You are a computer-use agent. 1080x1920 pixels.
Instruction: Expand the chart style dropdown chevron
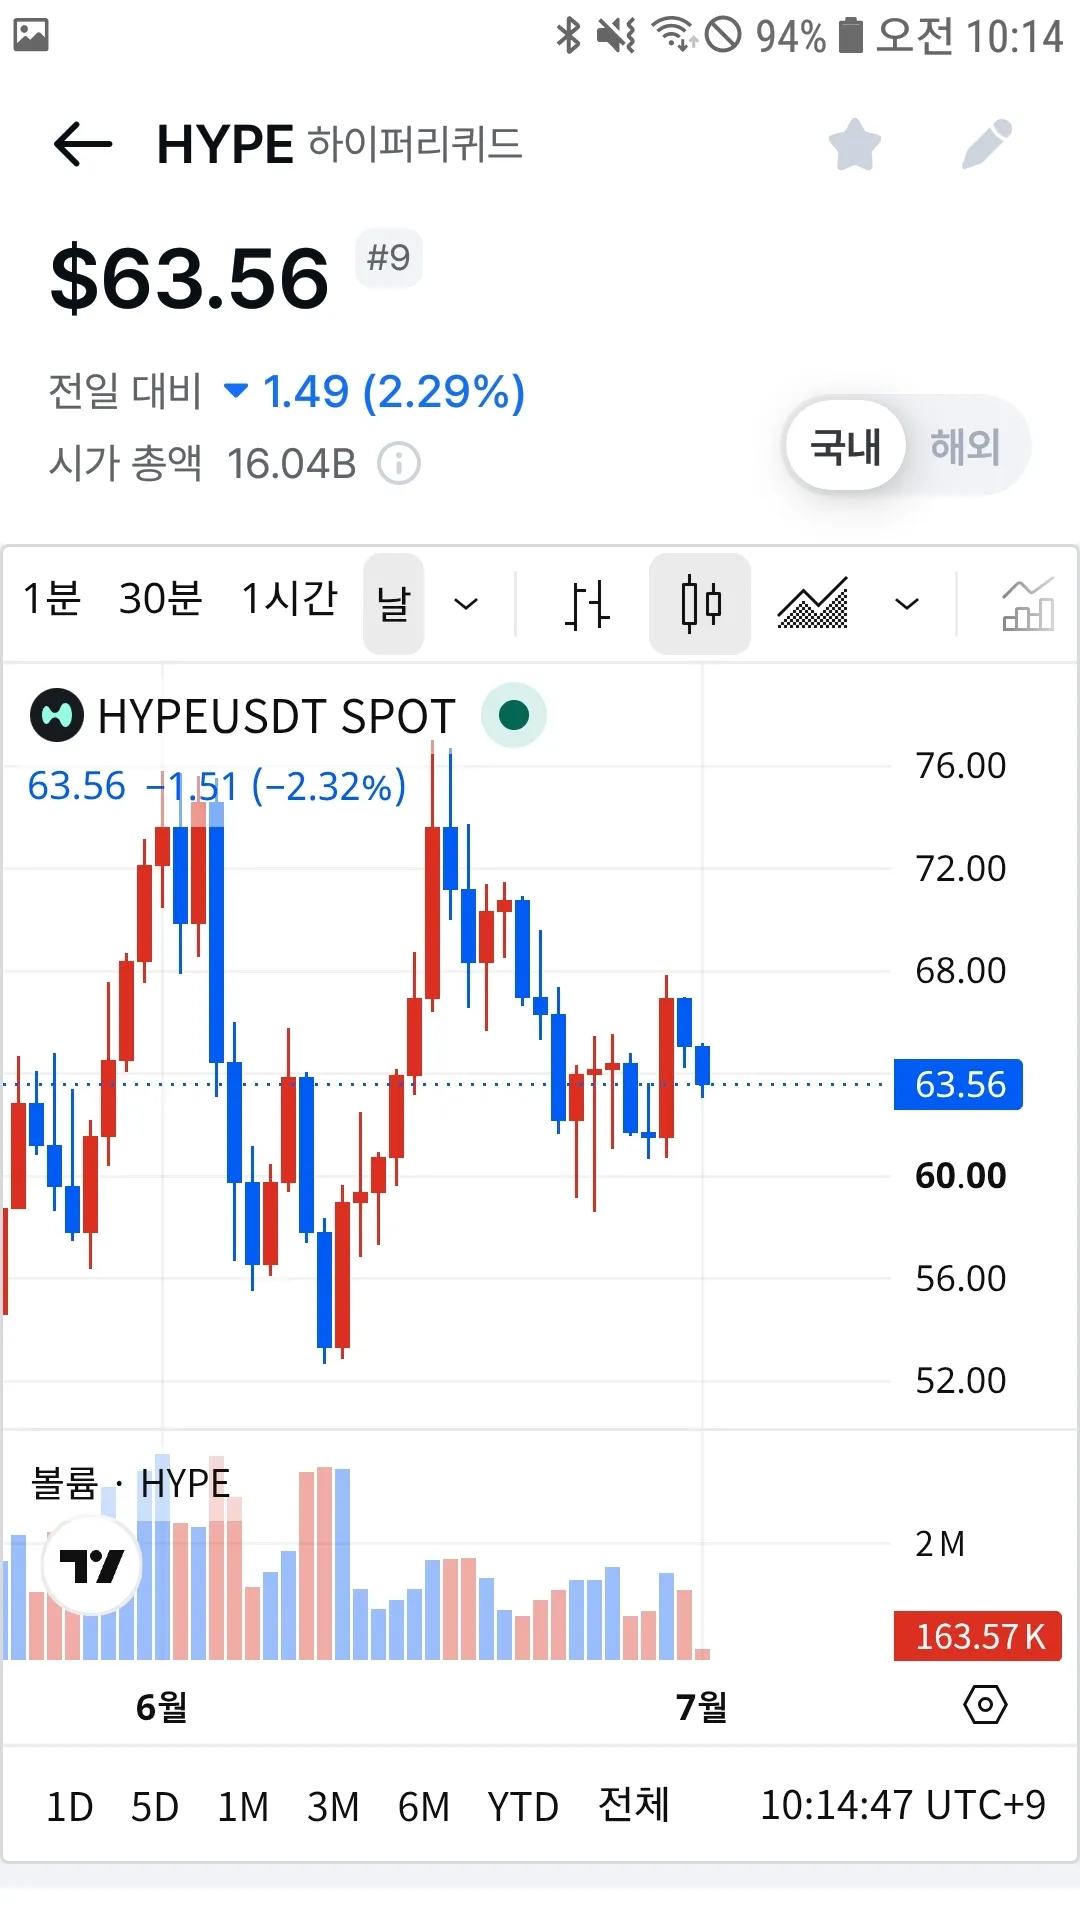[x=906, y=604]
